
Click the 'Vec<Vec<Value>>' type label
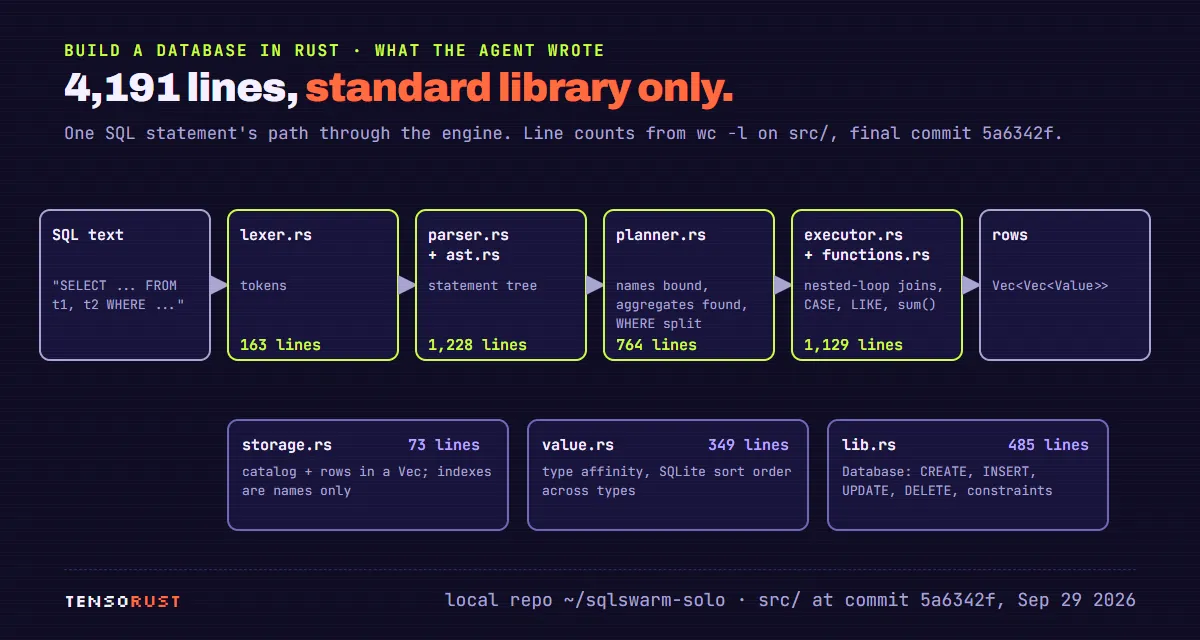1050,285
